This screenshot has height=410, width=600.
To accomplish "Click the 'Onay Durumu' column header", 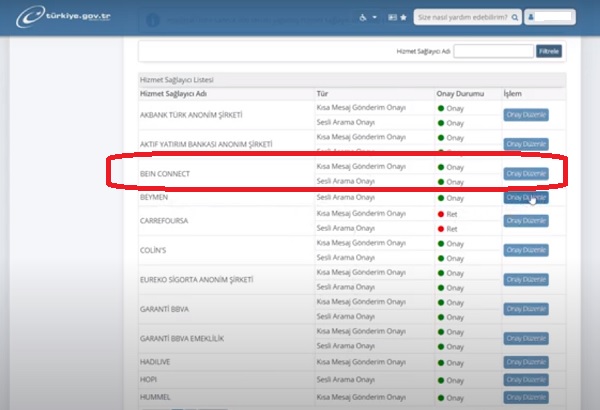I will (460, 94).
